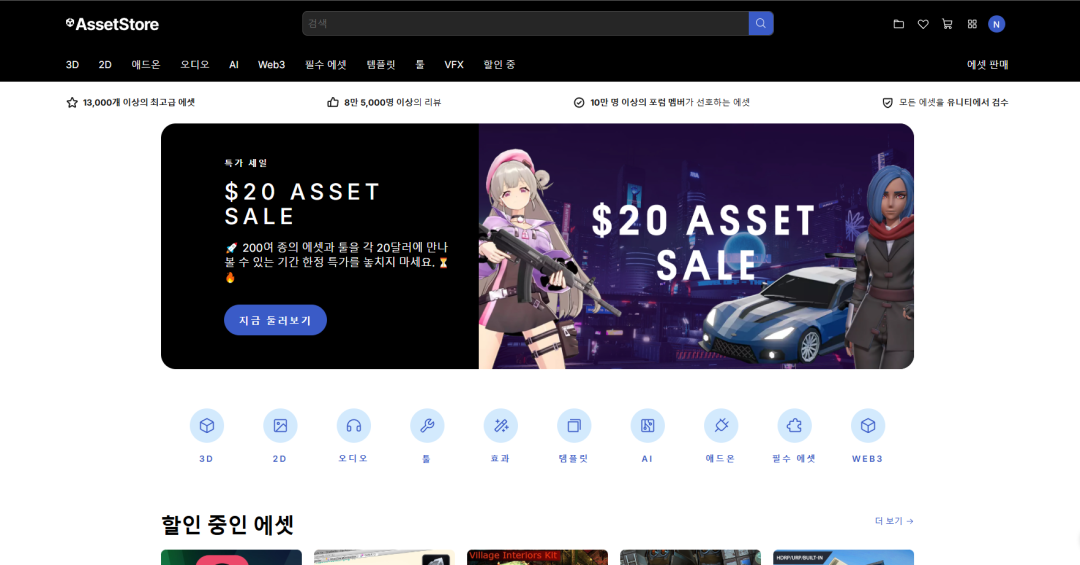Open the Village Interiors Kit asset thumbnail
The width and height of the screenshot is (1080, 565).
point(537,557)
